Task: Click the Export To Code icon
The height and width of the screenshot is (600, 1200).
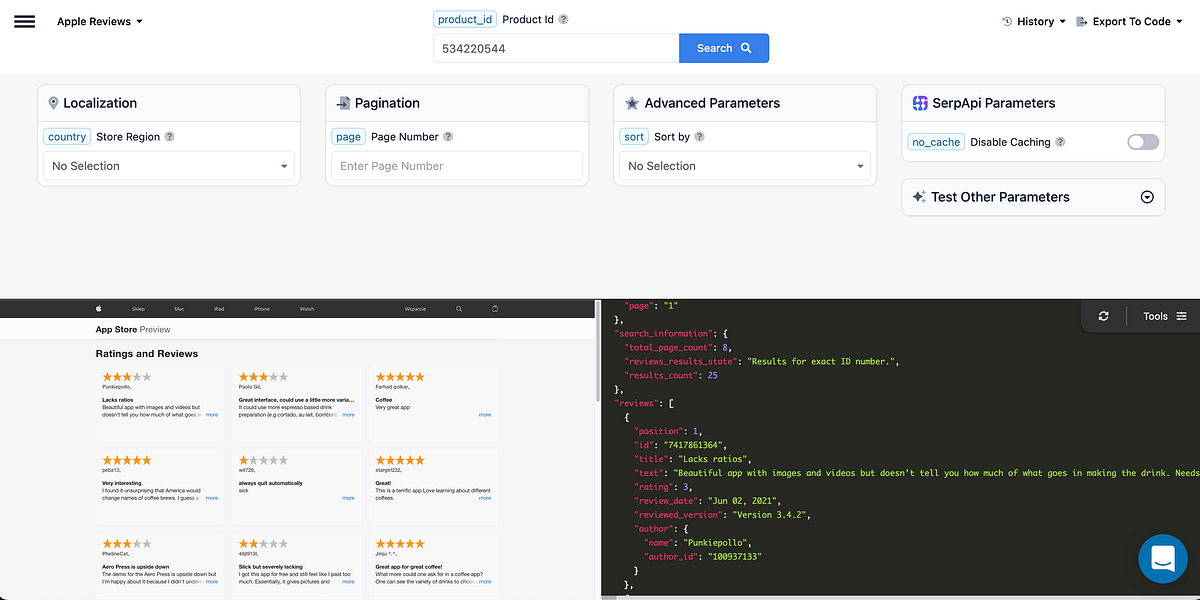Action: 1082,20
